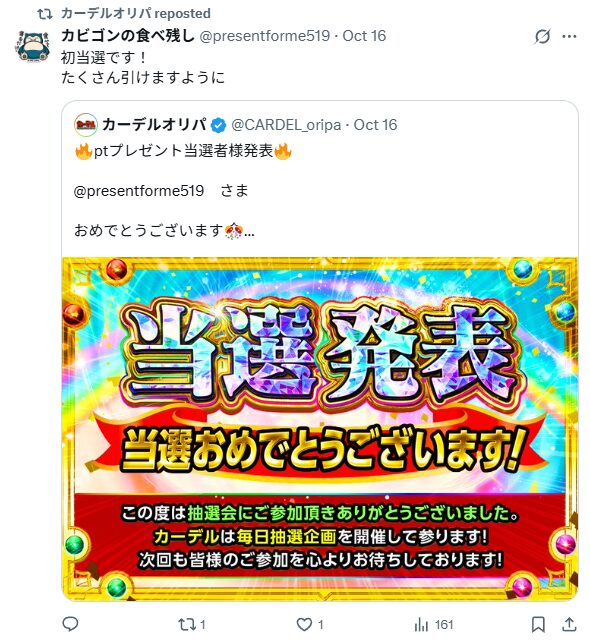
Task: Open the three-dot more options menu
Action: tap(569, 36)
